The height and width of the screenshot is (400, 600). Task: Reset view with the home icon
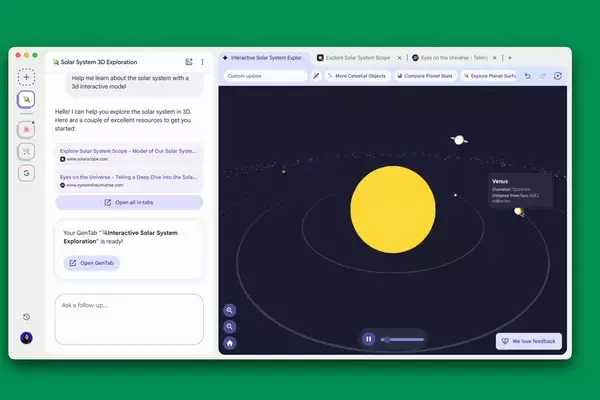tap(230, 343)
